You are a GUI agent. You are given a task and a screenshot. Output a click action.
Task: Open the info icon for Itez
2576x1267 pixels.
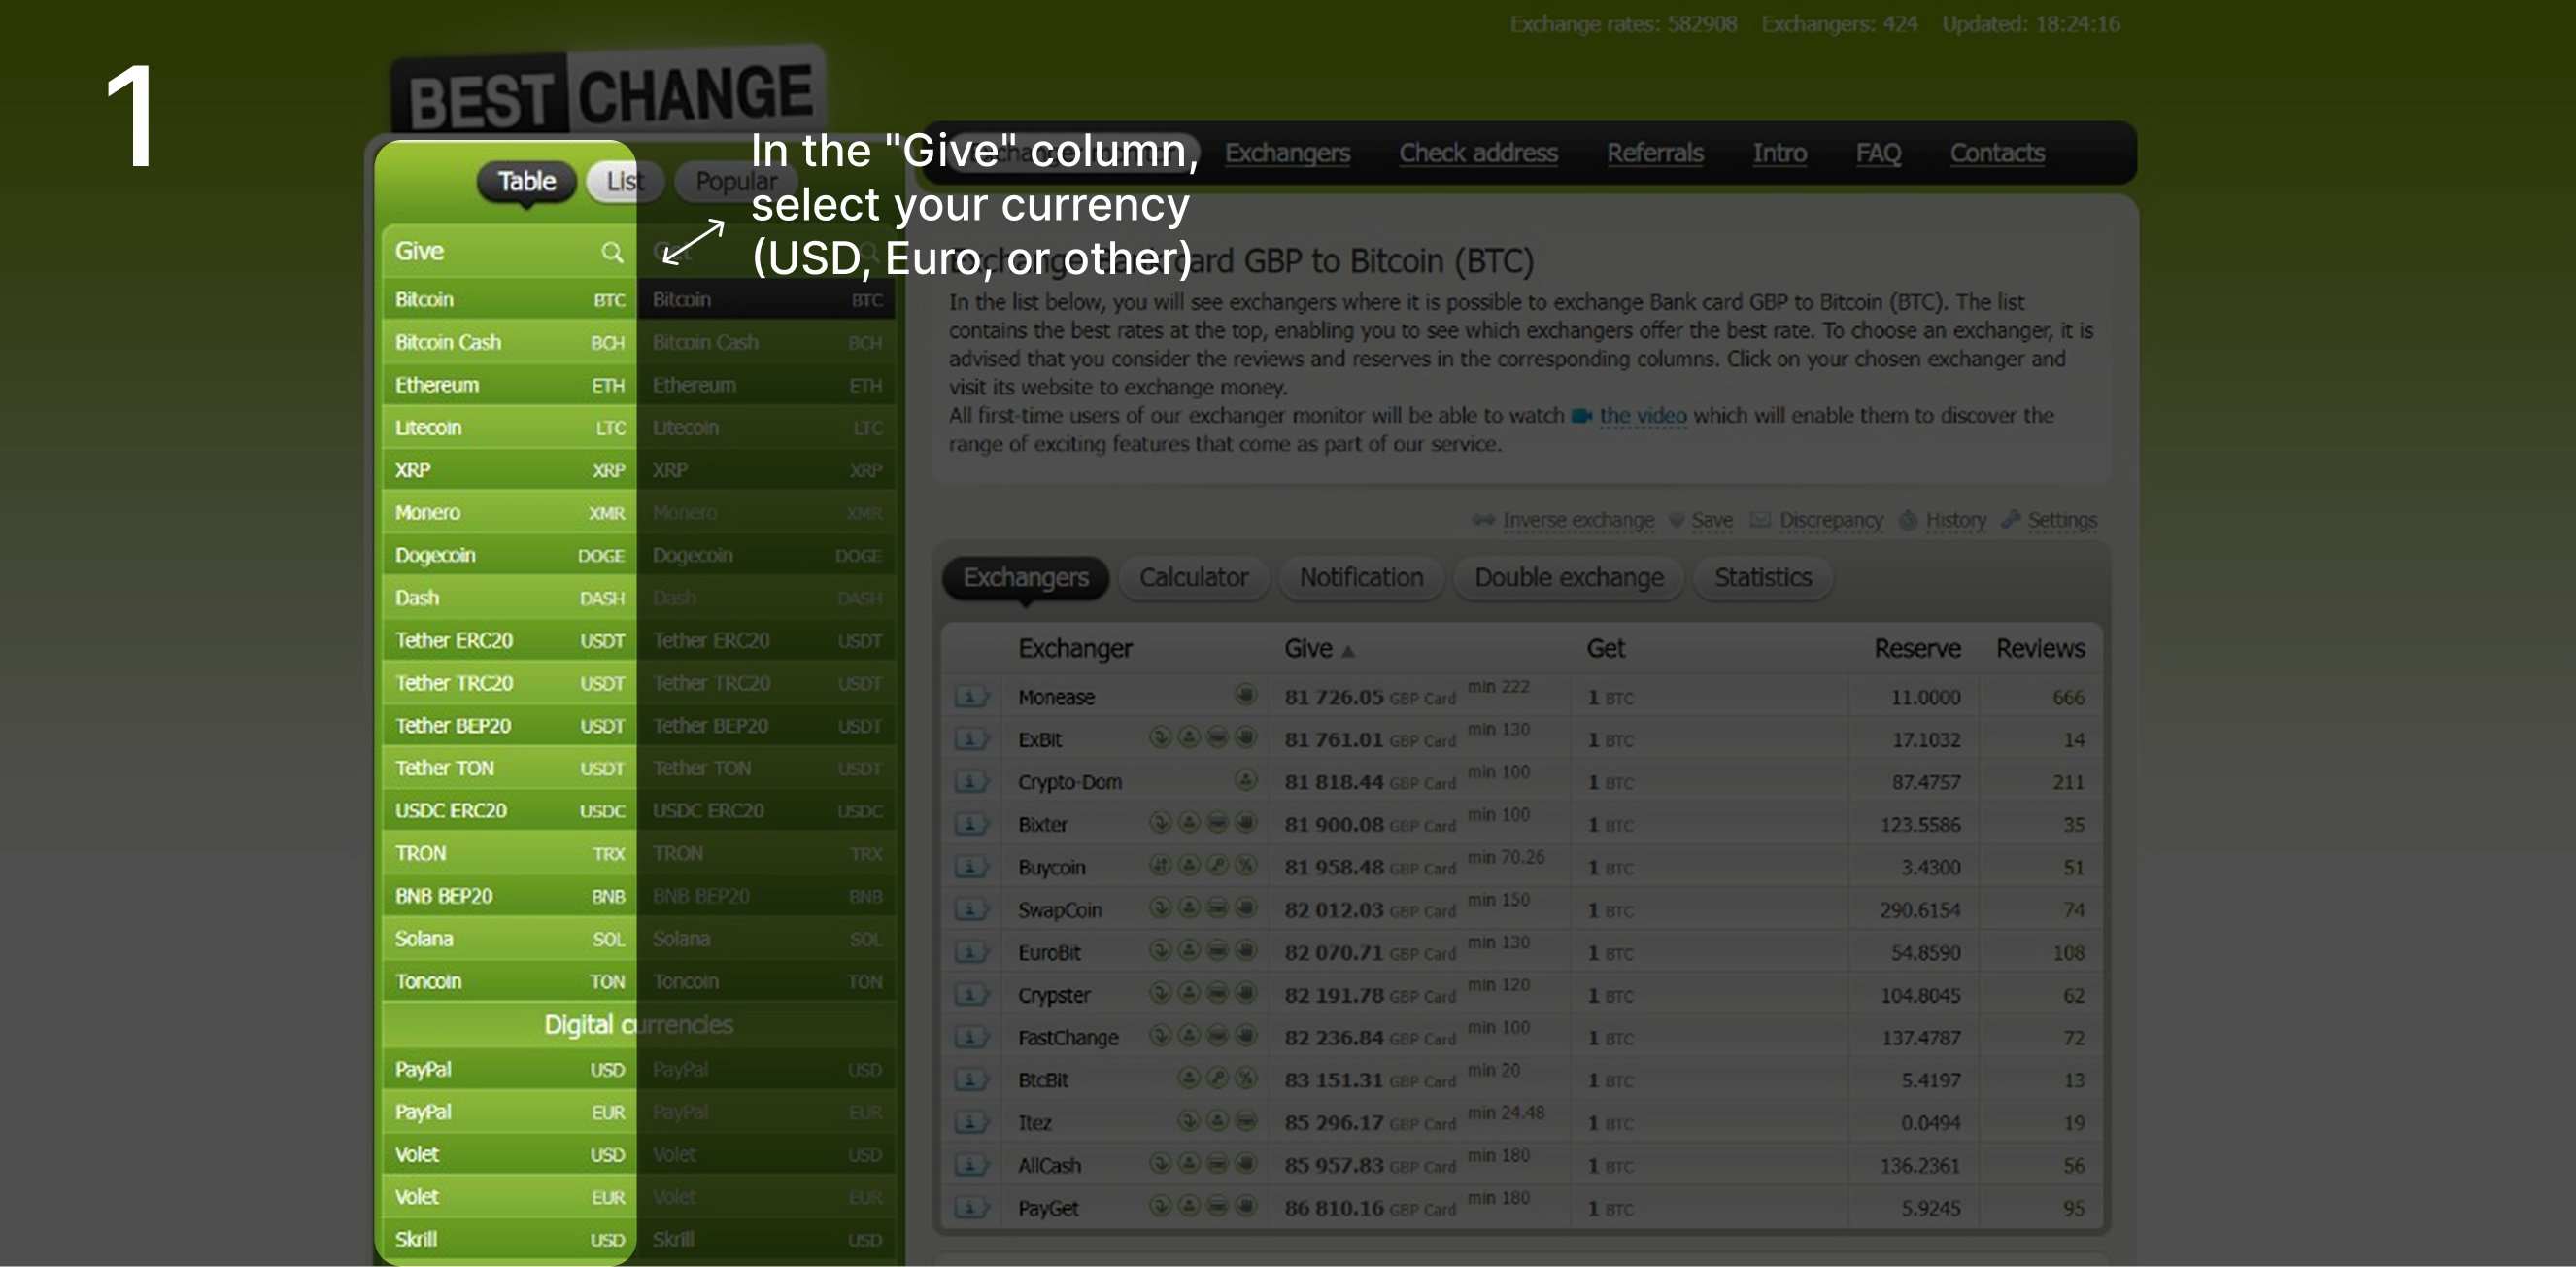tap(970, 1122)
